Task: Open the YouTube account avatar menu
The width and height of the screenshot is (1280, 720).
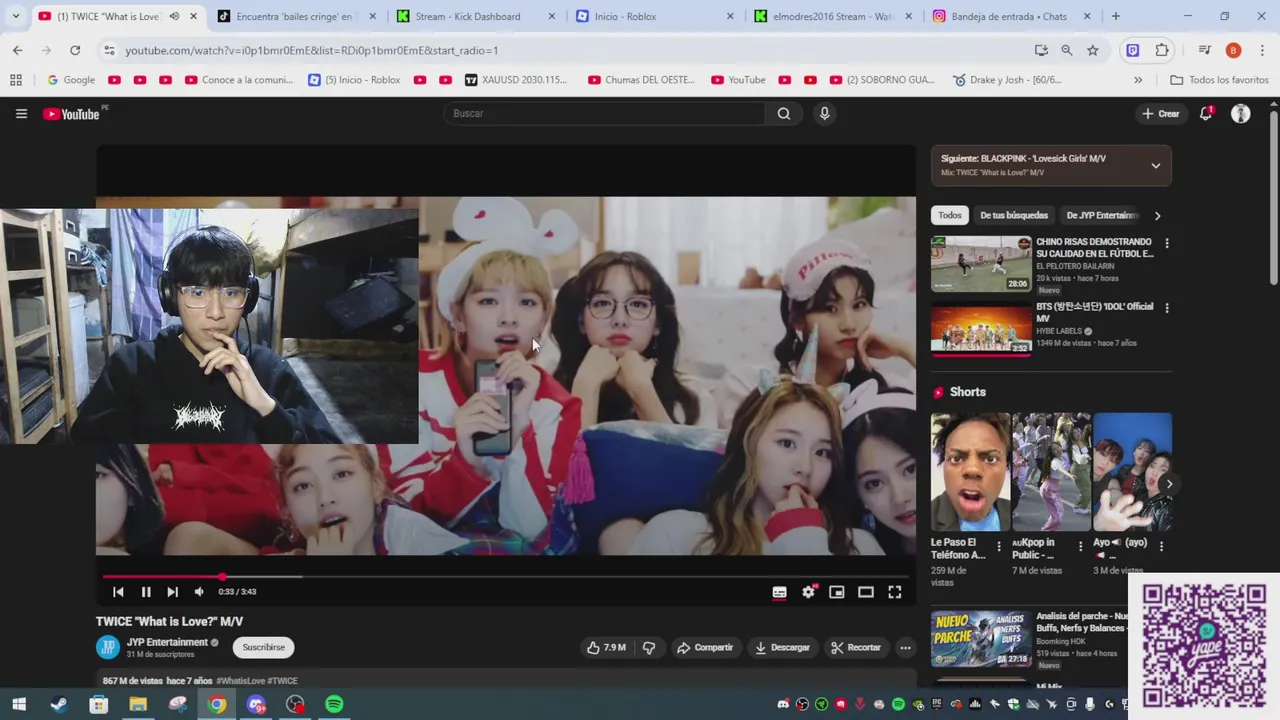Action: 1241,114
